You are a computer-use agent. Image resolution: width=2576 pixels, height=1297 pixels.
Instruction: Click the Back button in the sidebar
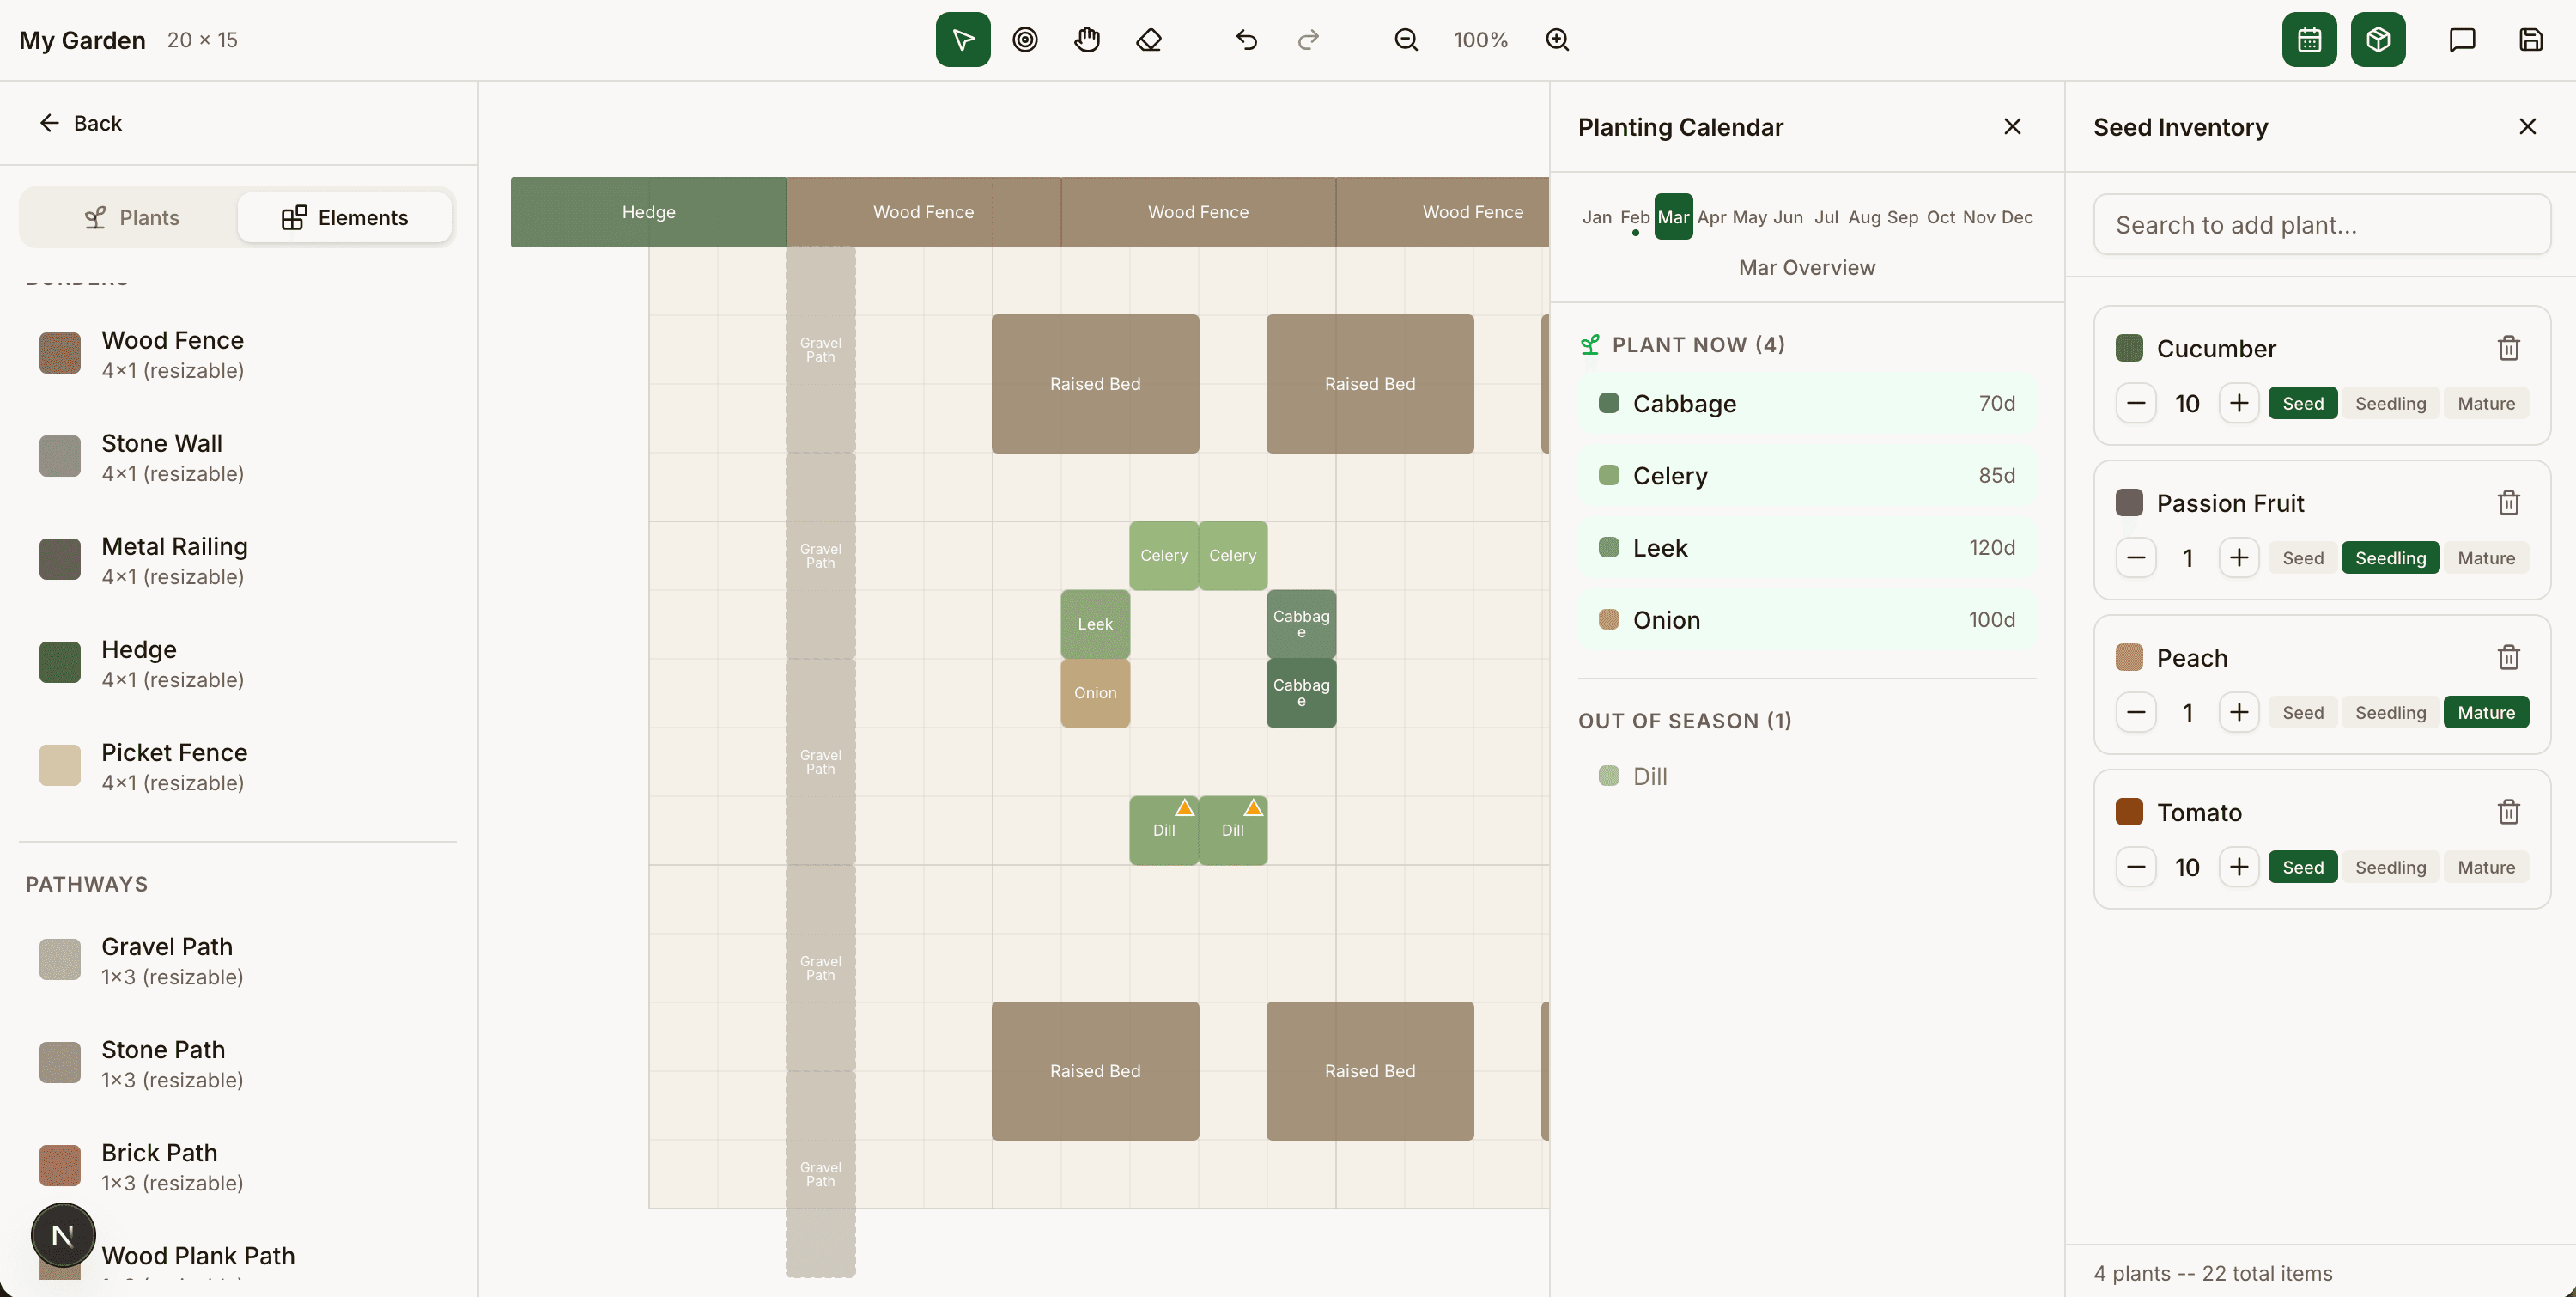[80, 122]
